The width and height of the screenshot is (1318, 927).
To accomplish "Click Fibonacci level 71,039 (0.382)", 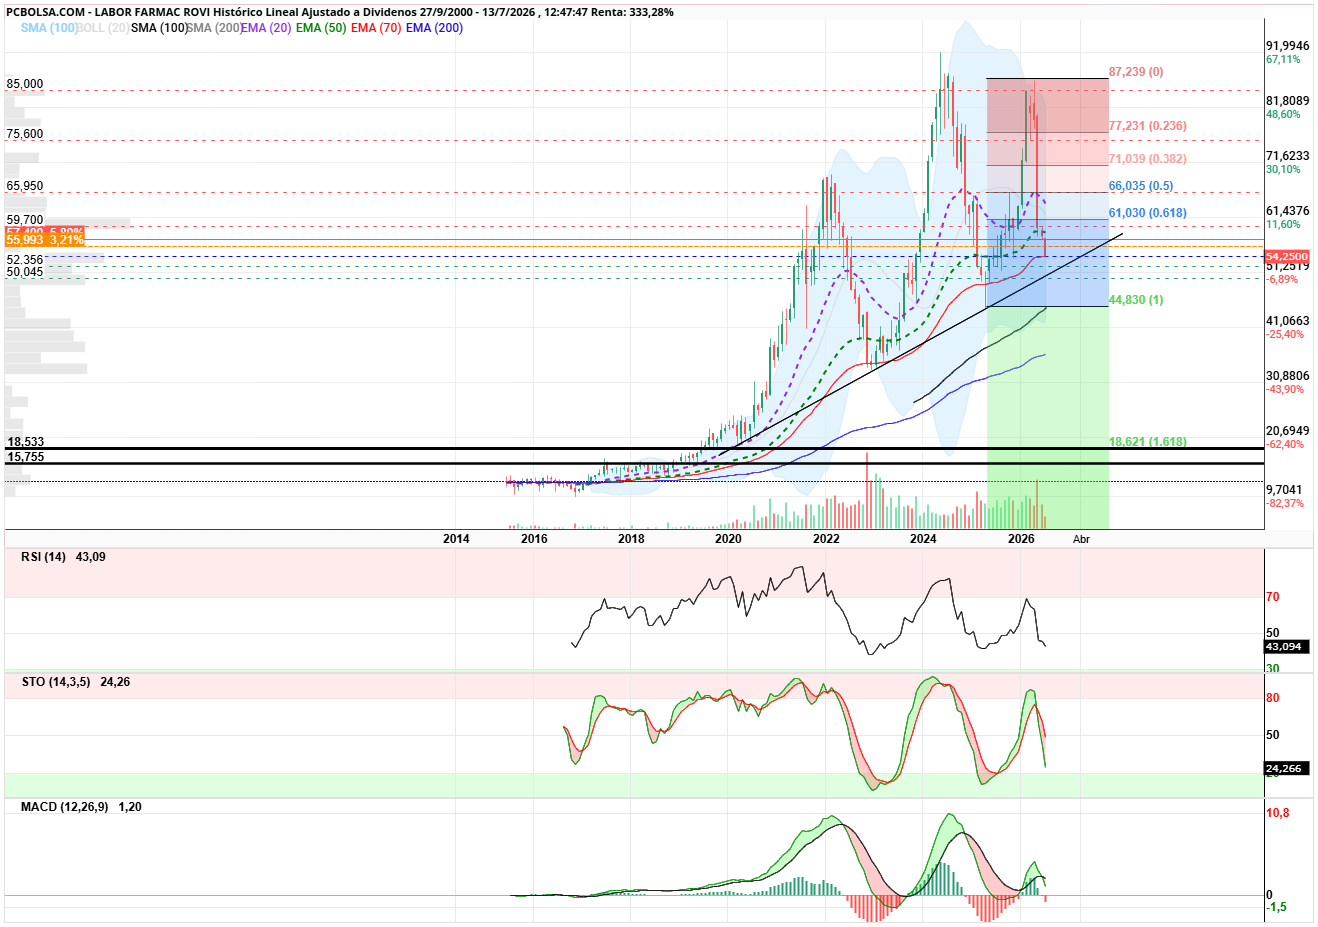I will 1148,159.
